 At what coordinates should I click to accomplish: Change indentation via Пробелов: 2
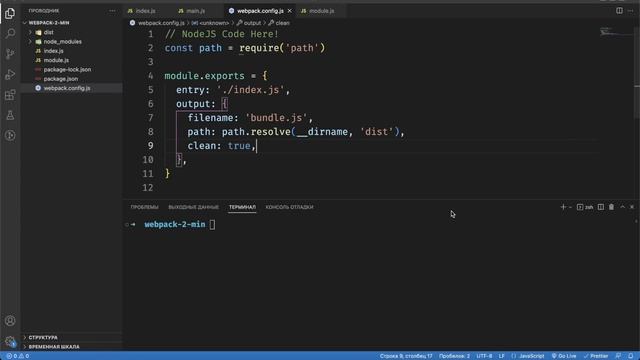click(454, 356)
